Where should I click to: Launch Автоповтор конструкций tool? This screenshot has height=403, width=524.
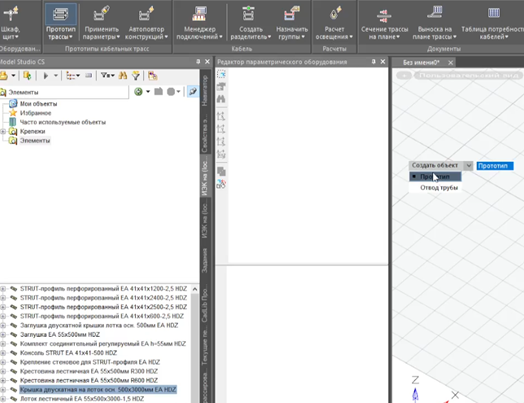(146, 22)
